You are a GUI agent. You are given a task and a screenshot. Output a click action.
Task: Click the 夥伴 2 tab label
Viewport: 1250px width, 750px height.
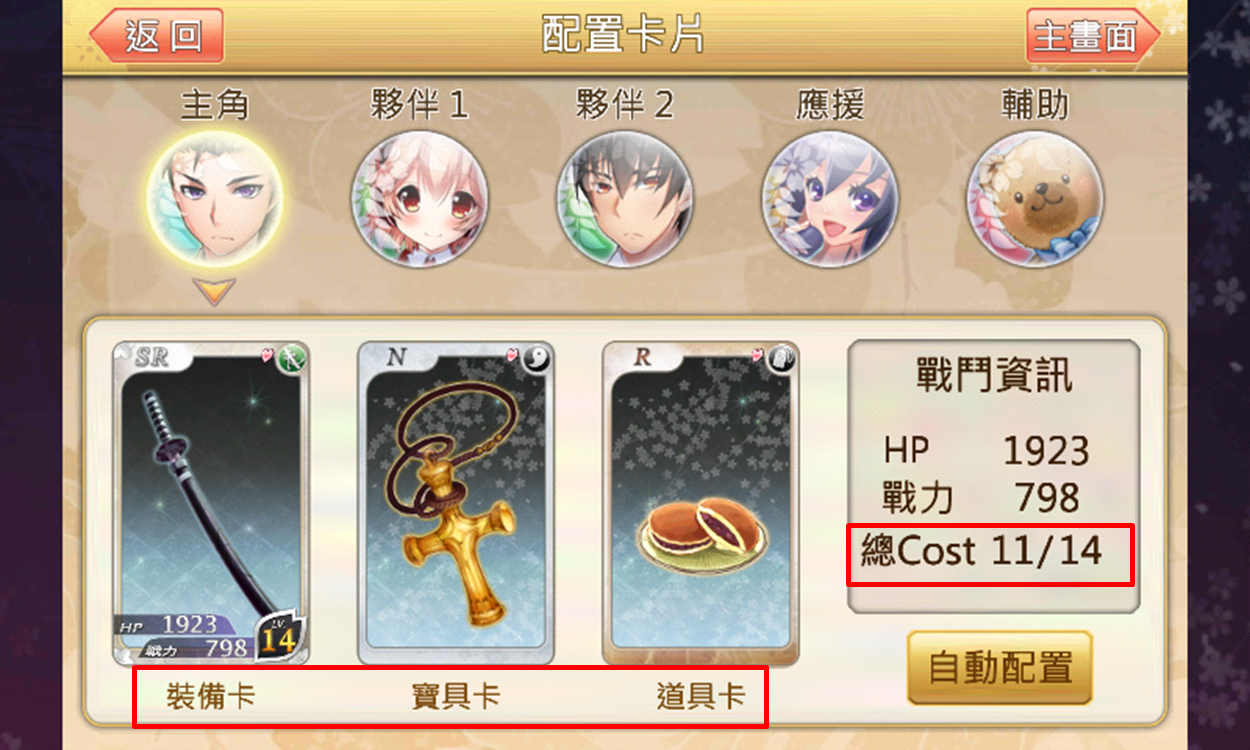624,105
